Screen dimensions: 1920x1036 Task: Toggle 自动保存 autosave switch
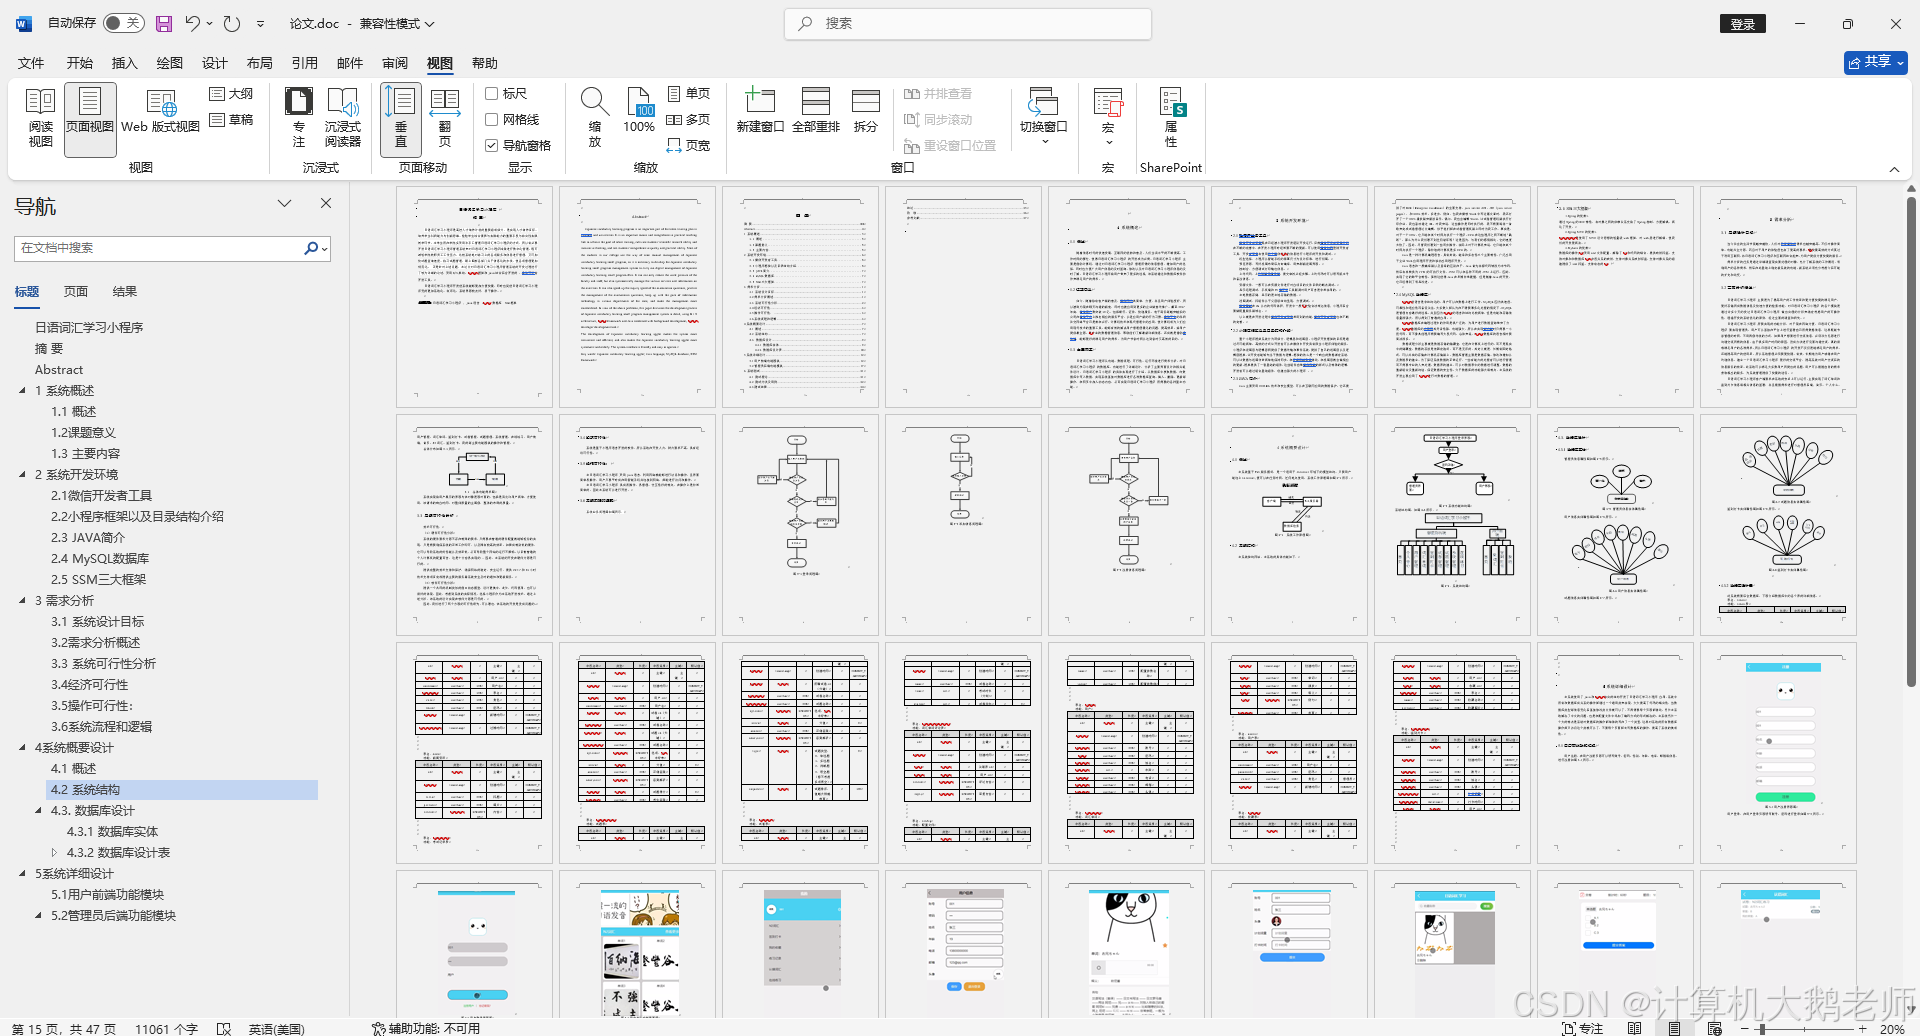click(x=124, y=23)
